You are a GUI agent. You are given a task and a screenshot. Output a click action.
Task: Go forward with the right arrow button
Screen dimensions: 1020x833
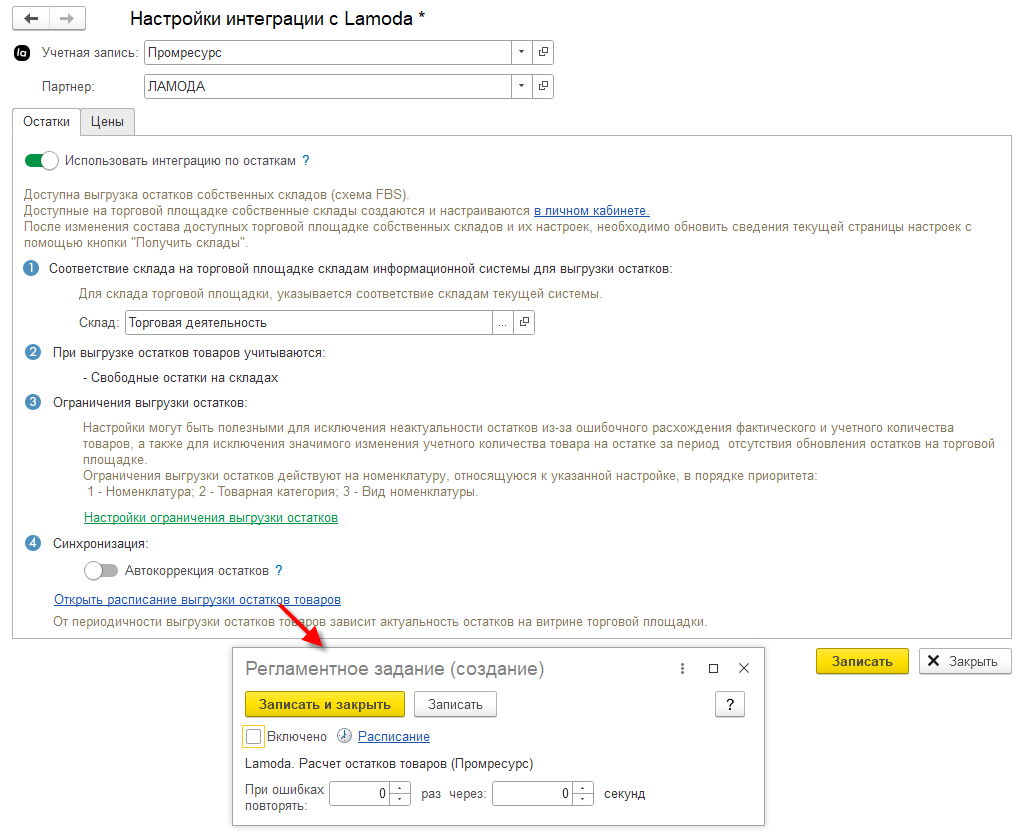tap(67, 19)
